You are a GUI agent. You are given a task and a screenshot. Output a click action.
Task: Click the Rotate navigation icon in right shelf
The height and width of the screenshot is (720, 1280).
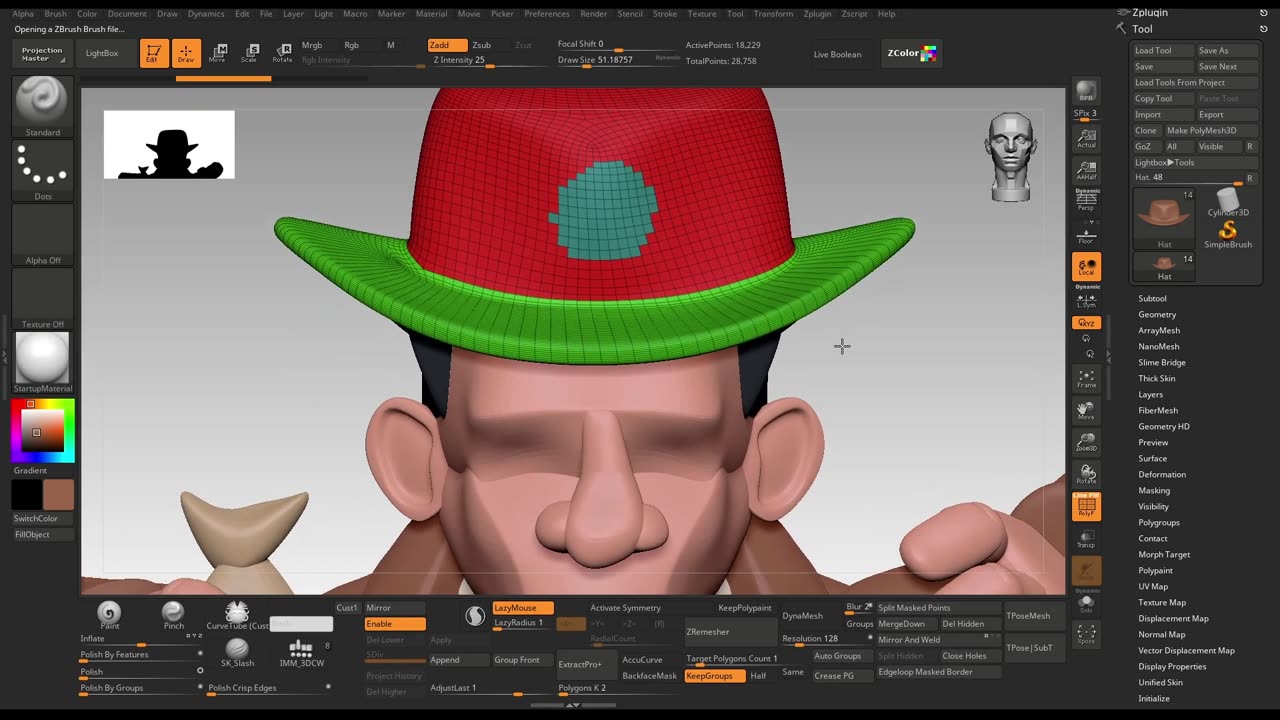[x=1086, y=474]
